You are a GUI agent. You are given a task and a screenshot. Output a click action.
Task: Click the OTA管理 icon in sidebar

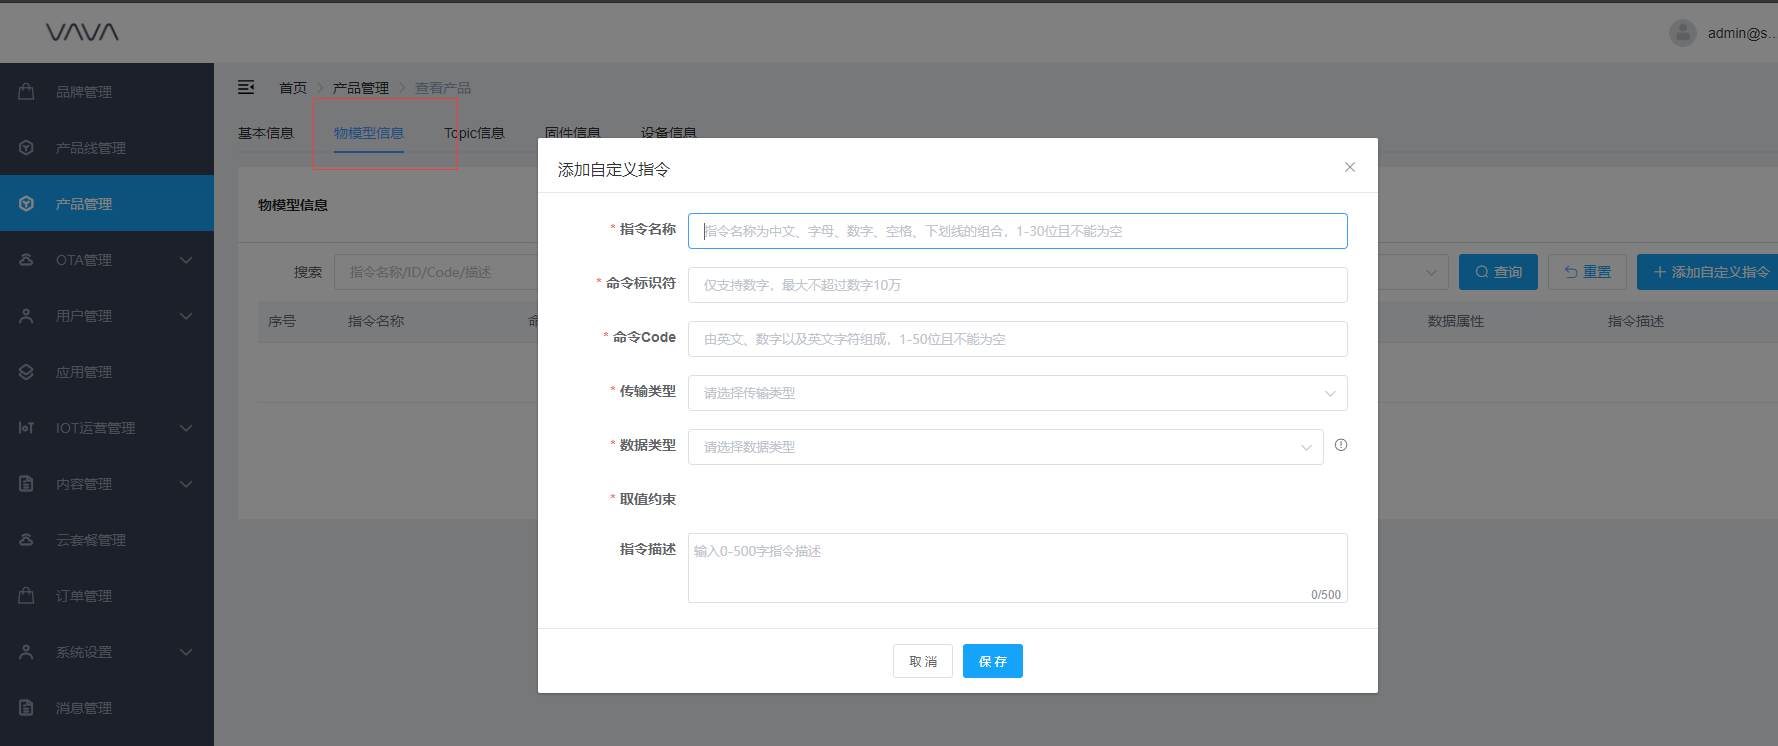coord(27,259)
